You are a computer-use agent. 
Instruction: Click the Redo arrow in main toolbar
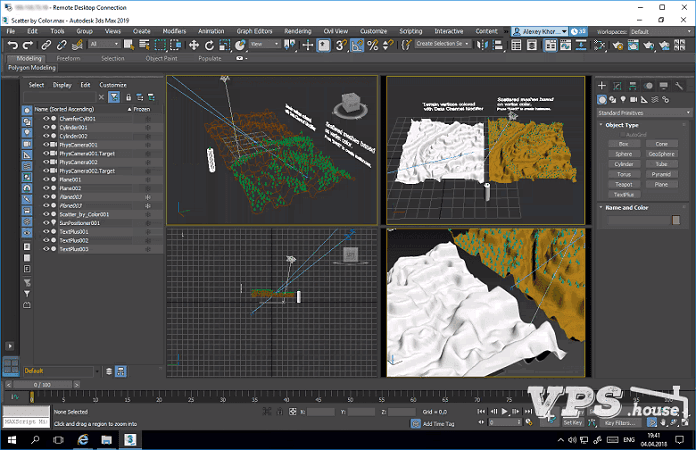click(x=27, y=44)
